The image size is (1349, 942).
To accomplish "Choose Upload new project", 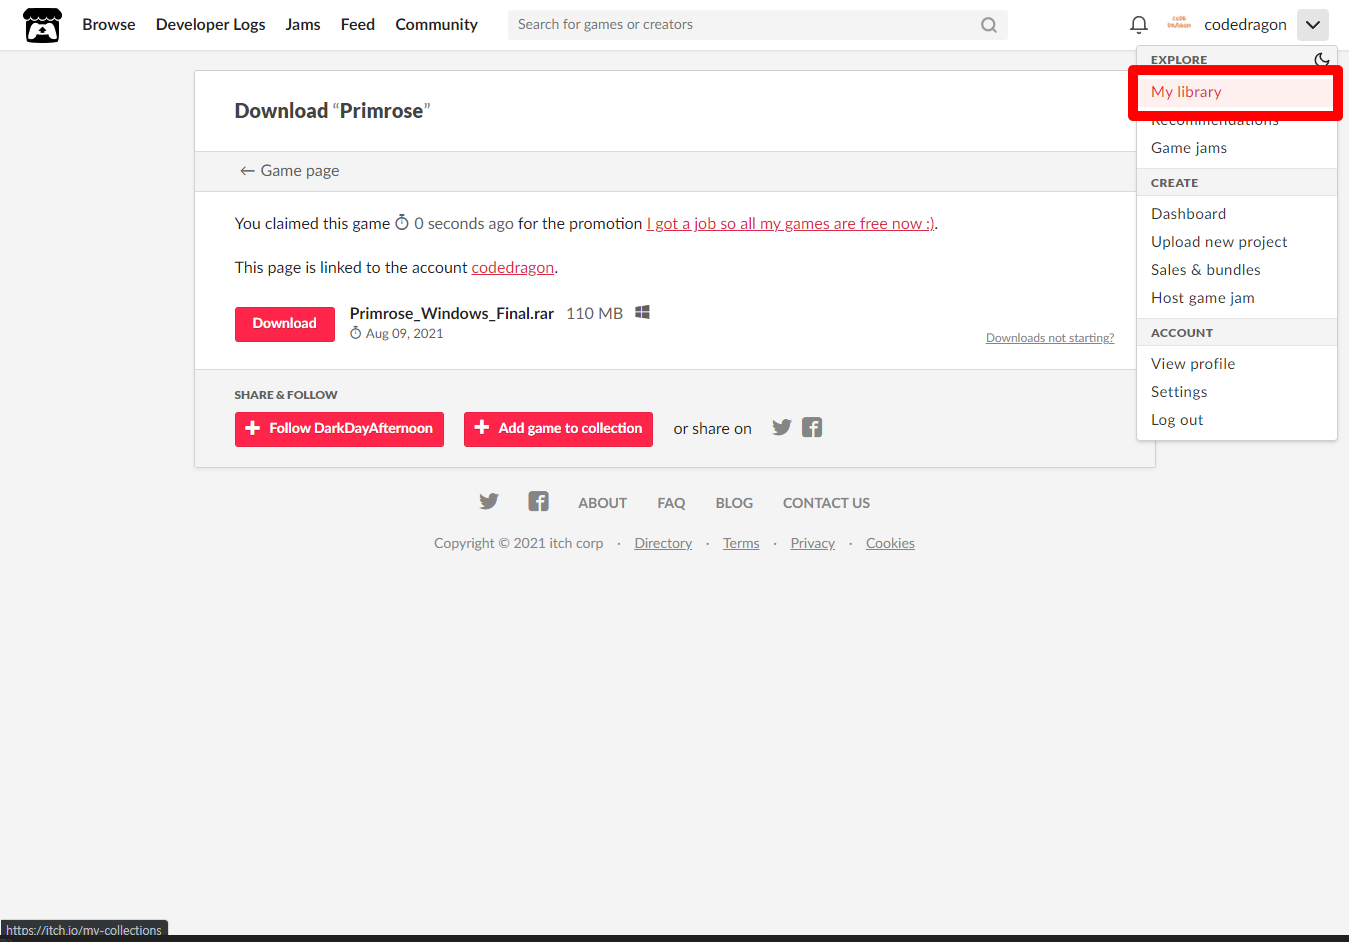I will pyautogui.click(x=1237, y=242).
